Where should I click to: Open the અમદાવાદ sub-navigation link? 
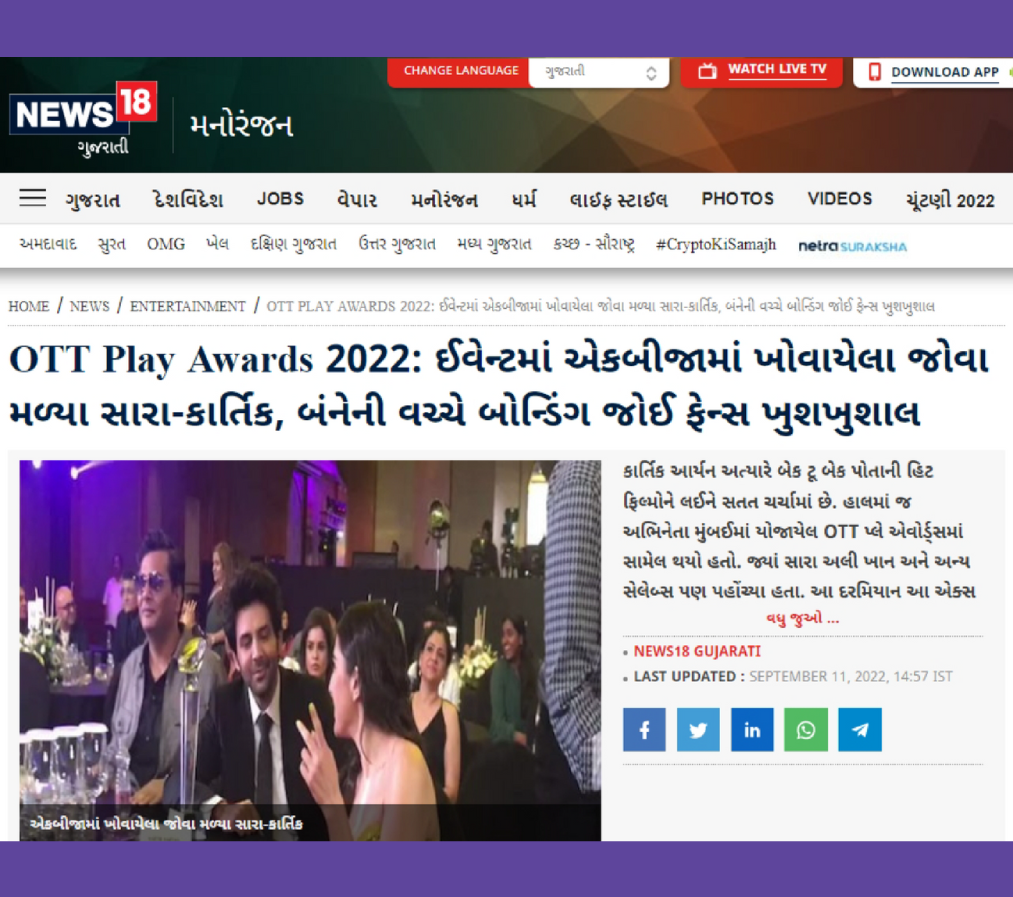coord(48,244)
